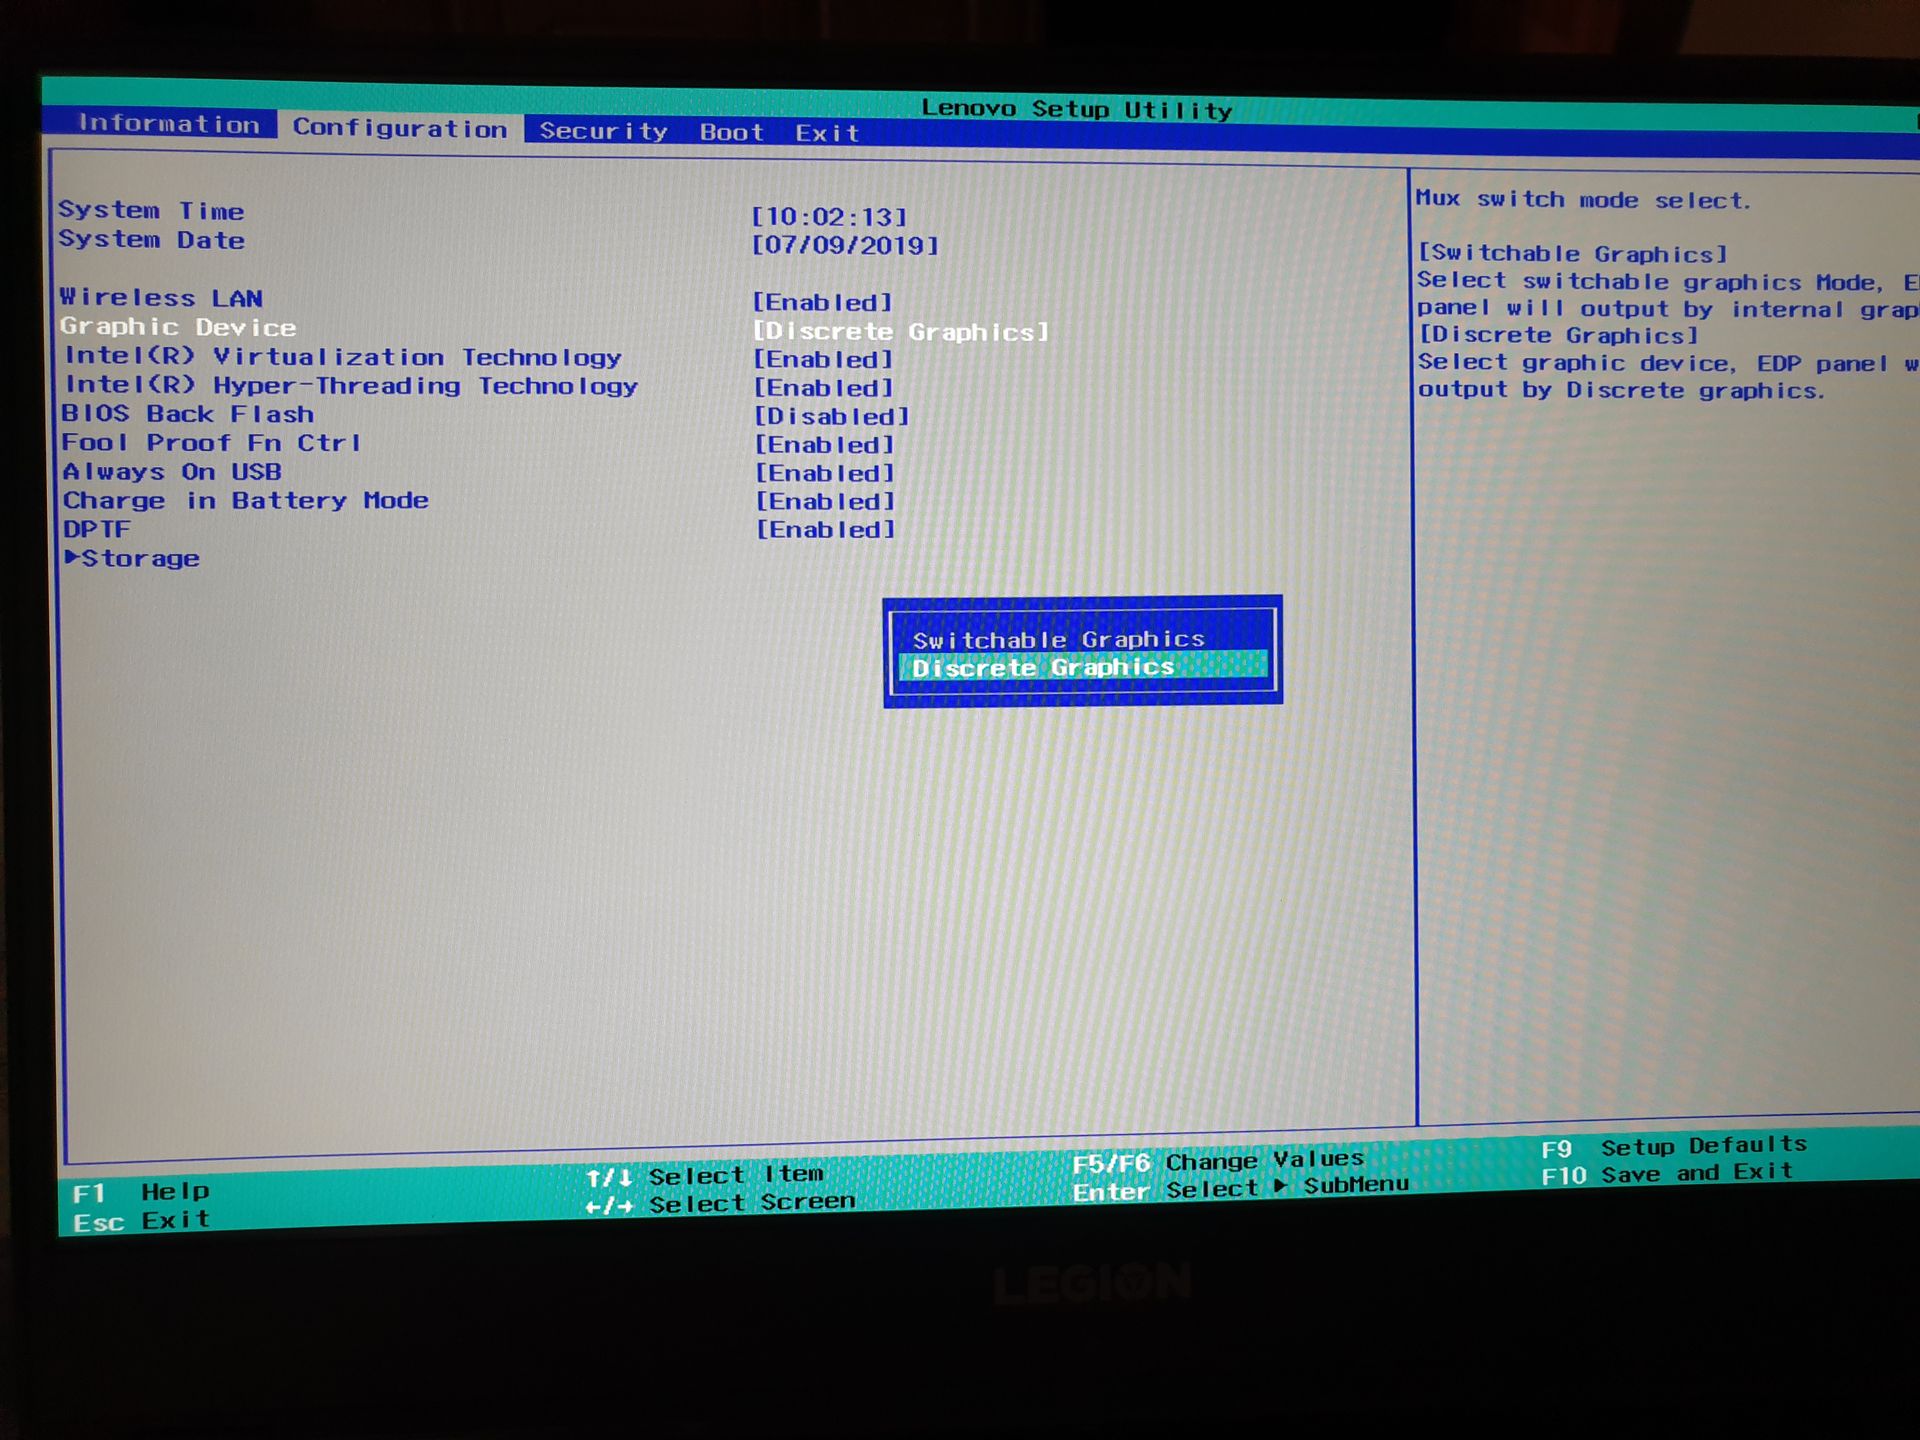This screenshot has height=1440, width=1920.
Task: Toggle Fool Proof Fn Ctrl value
Action: click(x=824, y=444)
